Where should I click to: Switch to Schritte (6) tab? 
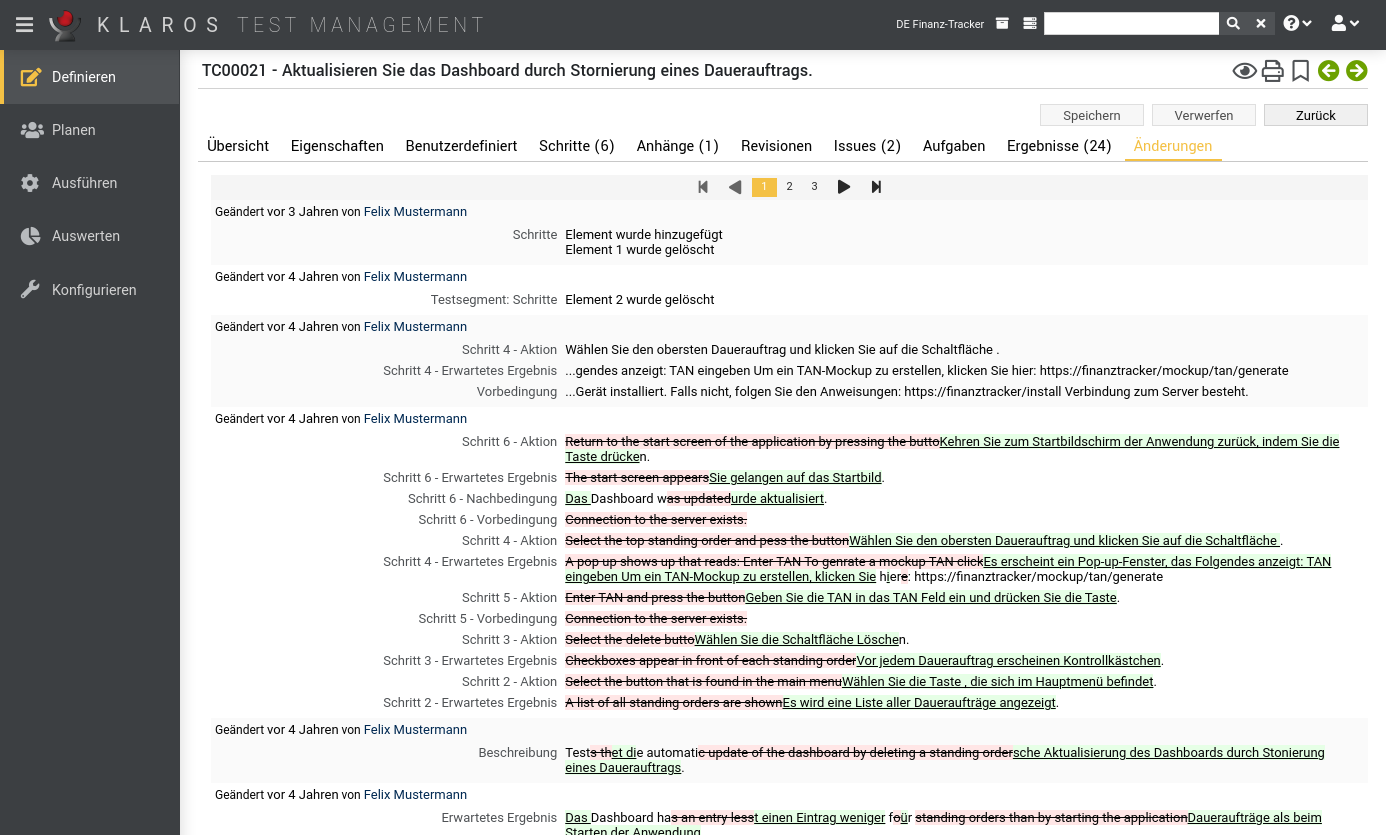[577, 146]
